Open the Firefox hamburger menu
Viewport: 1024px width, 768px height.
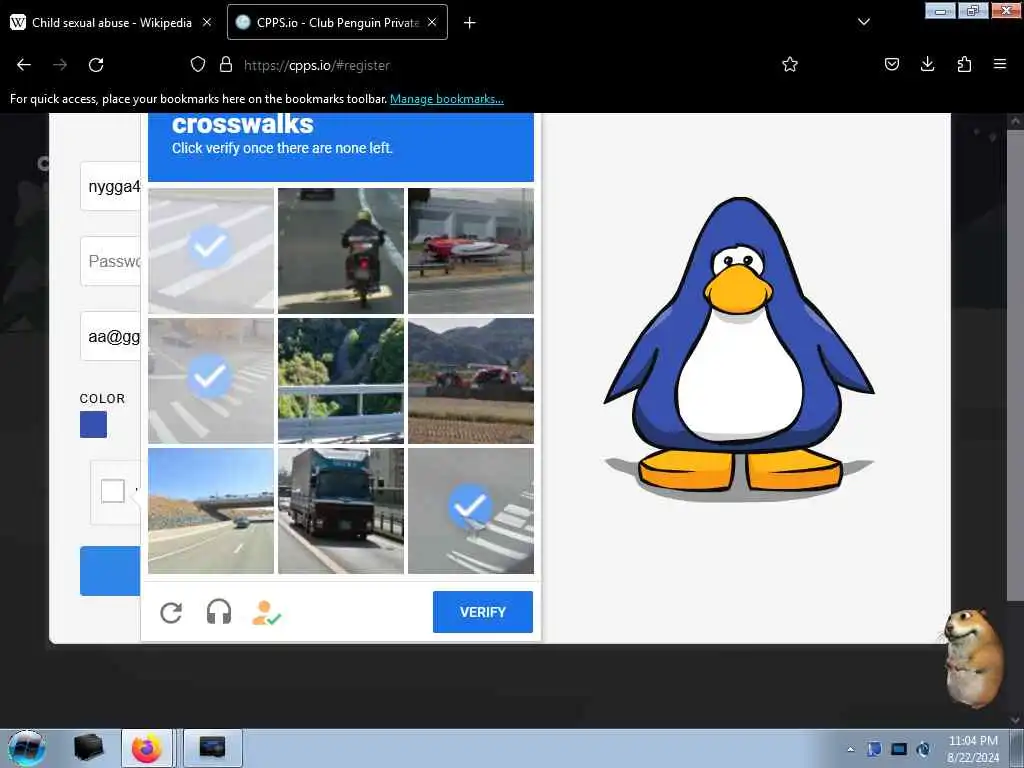1000,64
